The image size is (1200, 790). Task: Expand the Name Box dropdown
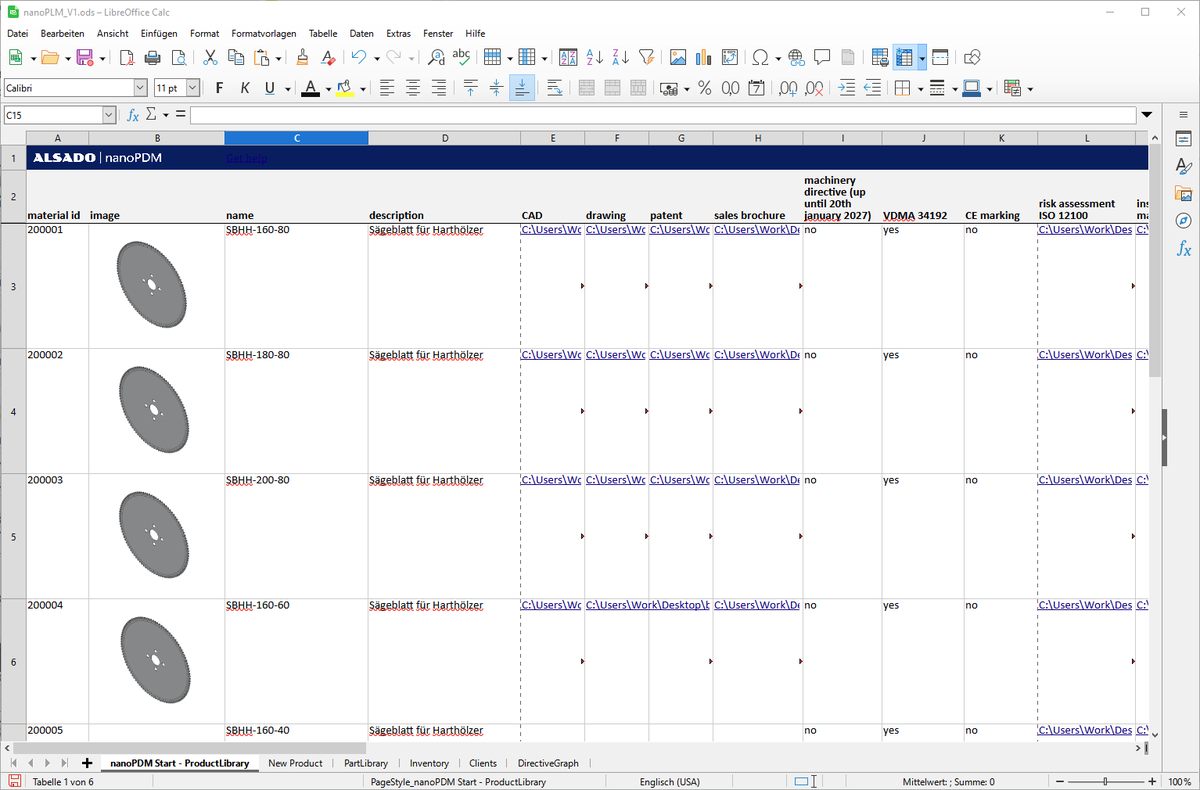pos(108,115)
